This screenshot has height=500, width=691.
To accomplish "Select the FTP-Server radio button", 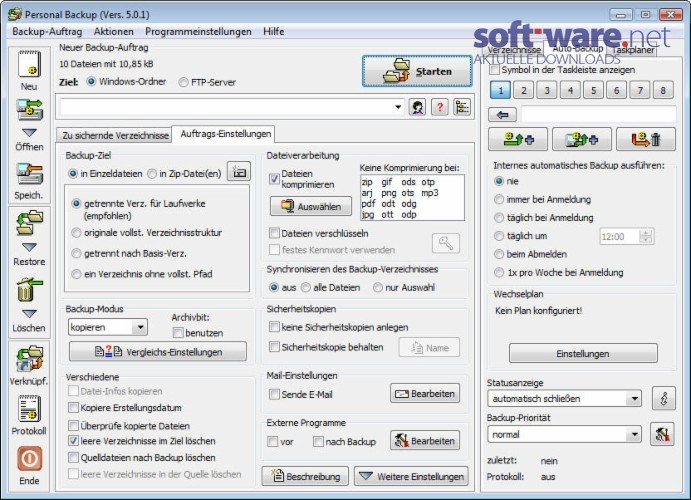I will click(183, 82).
